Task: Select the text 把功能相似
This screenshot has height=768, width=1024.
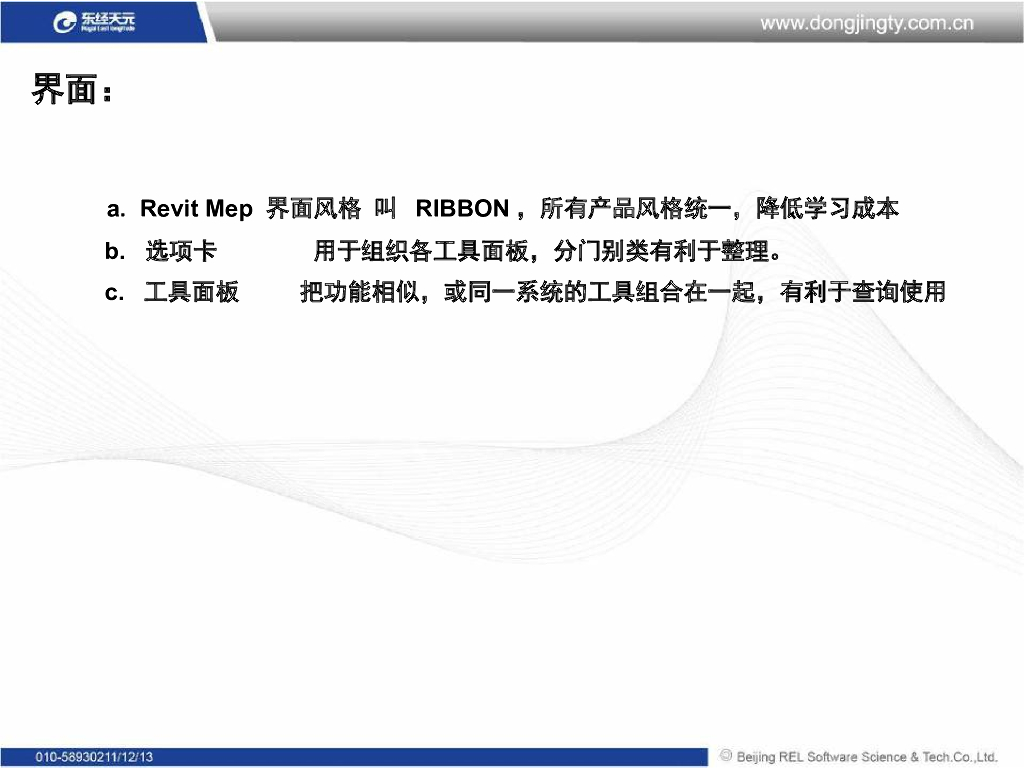Action: click(x=360, y=292)
